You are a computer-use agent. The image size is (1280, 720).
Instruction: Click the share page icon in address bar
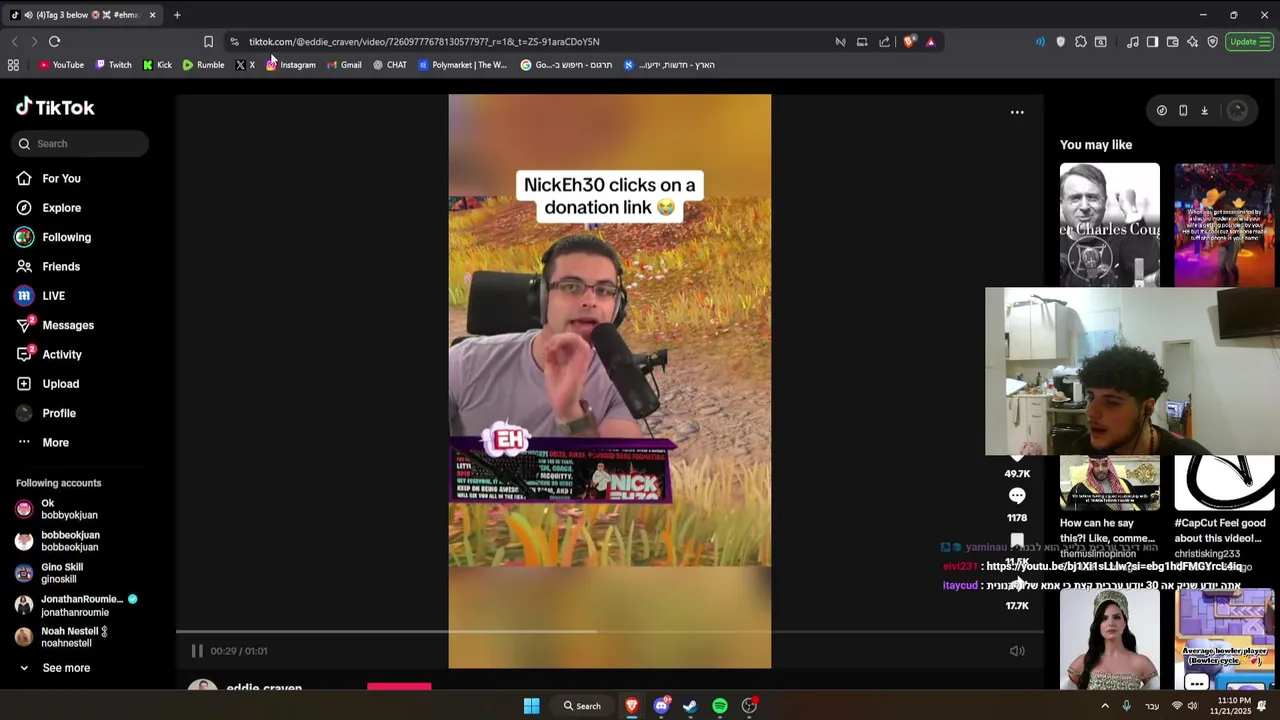(884, 42)
